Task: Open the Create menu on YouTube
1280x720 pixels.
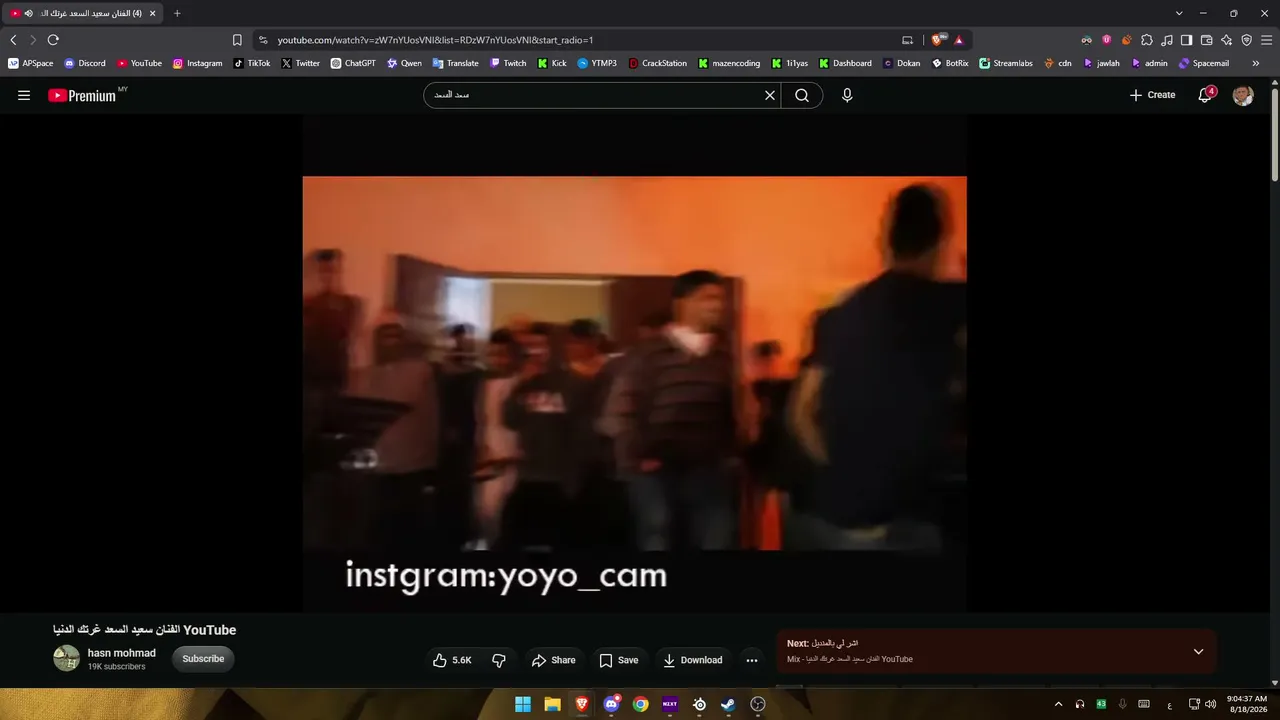Action: [1152, 95]
